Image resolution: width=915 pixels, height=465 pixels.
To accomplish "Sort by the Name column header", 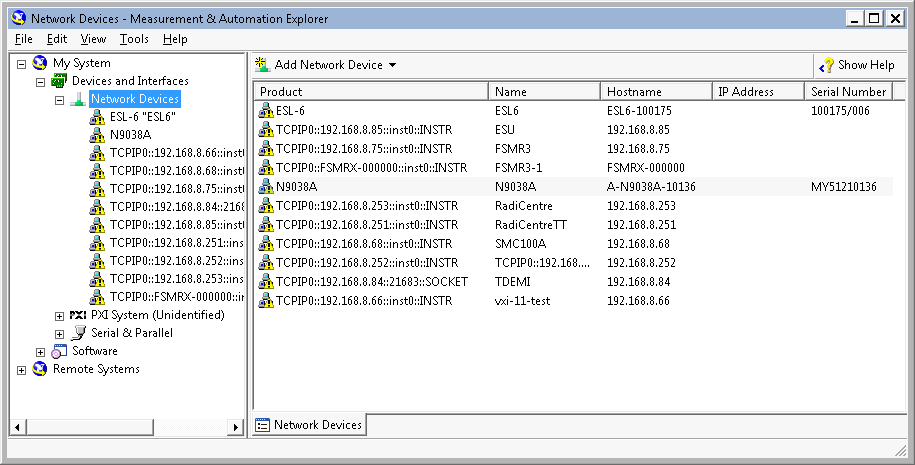I will click(544, 92).
